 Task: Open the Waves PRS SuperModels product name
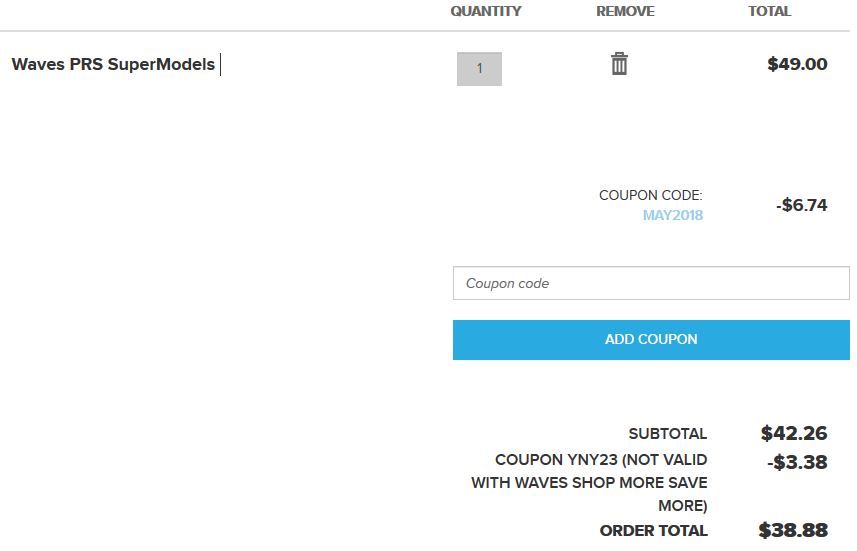pyautogui.click(x=113, y=65)
